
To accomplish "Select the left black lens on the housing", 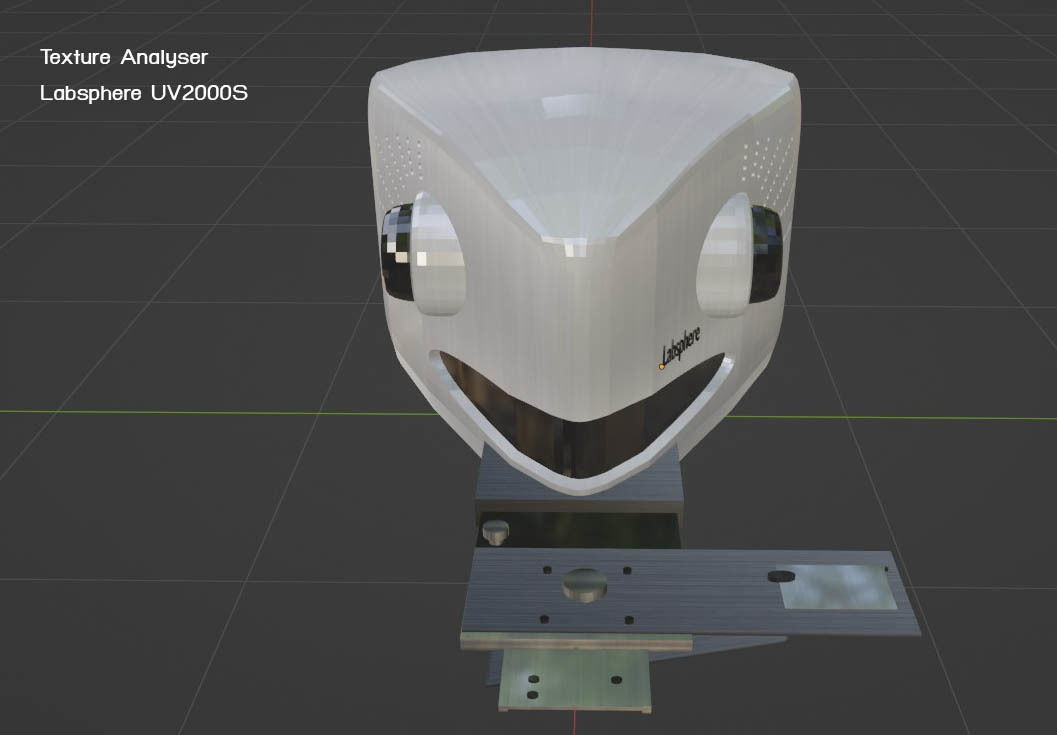I will click(x=398, y=252).
